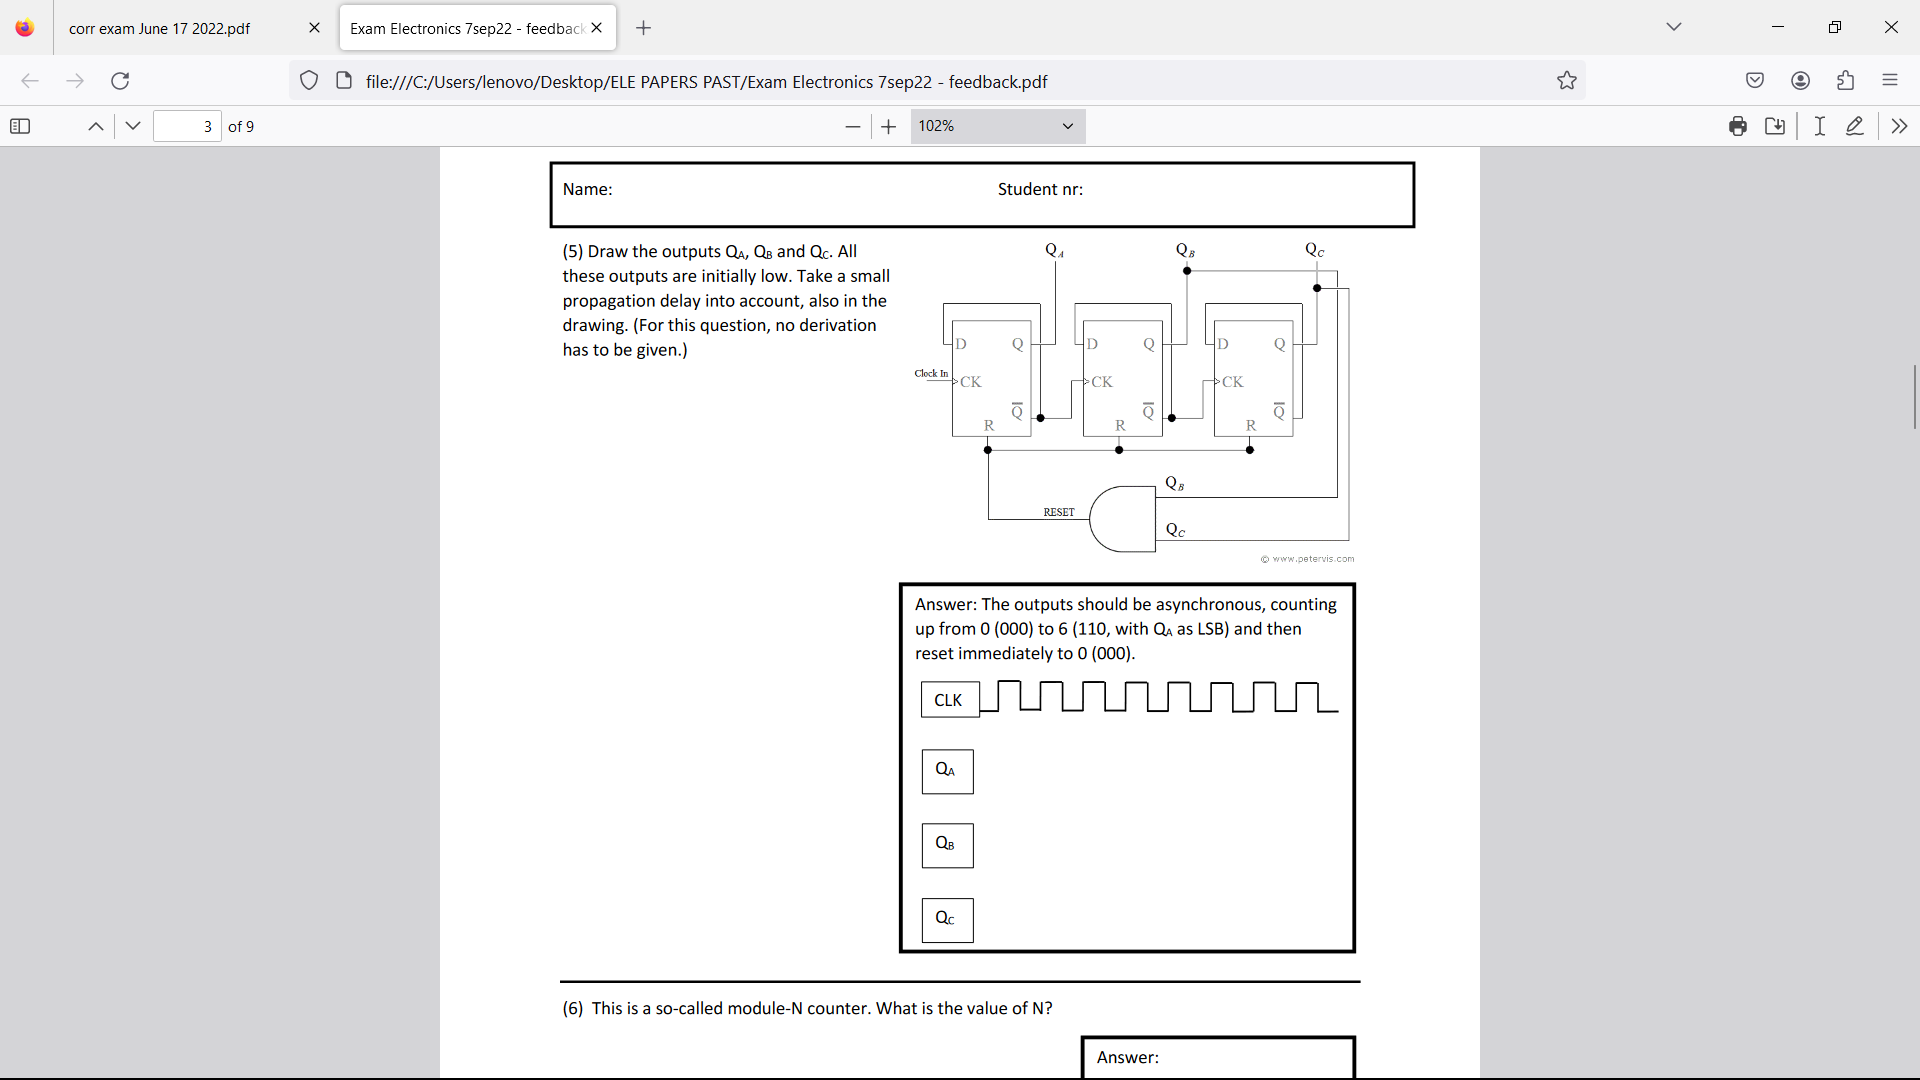Zoom out using the minus control
Image resolution: width=1920 pixels, height=1080 pixels.
pyautogui.click(x=852, y=126)
